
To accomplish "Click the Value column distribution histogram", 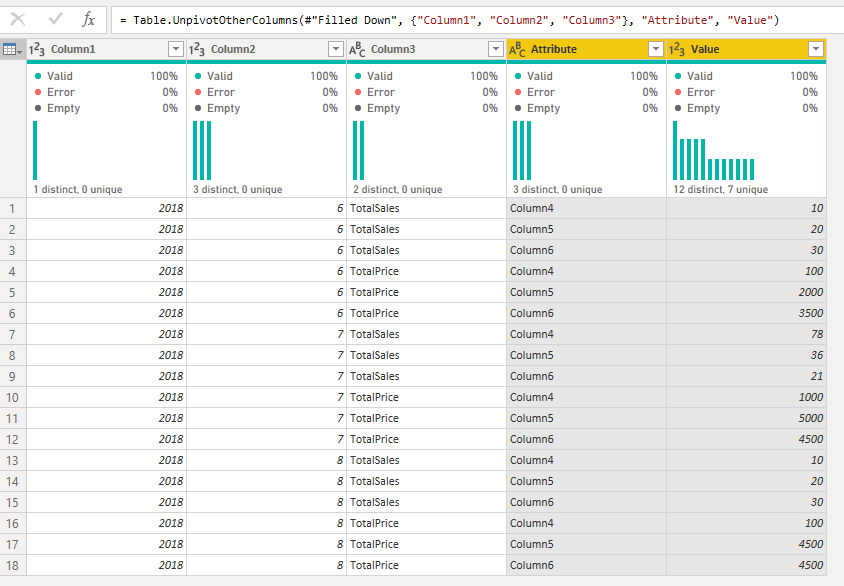I will 714,151.
